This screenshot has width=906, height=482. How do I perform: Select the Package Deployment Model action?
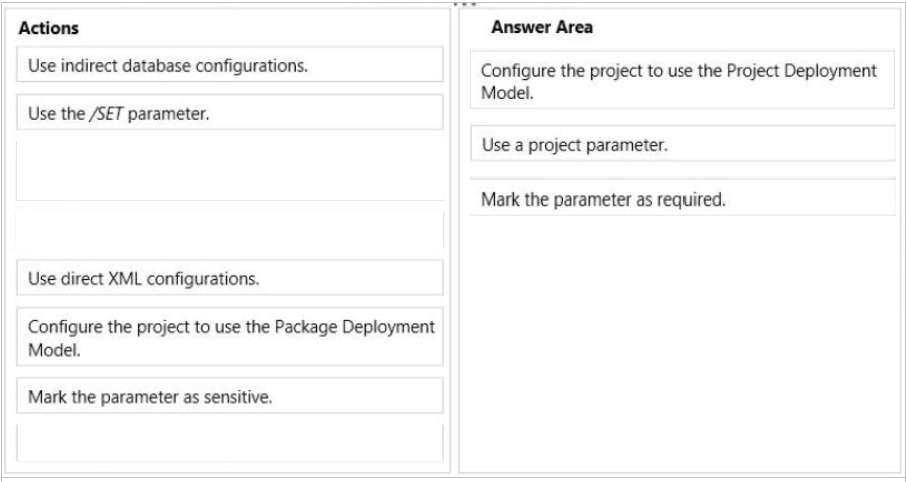(x=229, y=337)
